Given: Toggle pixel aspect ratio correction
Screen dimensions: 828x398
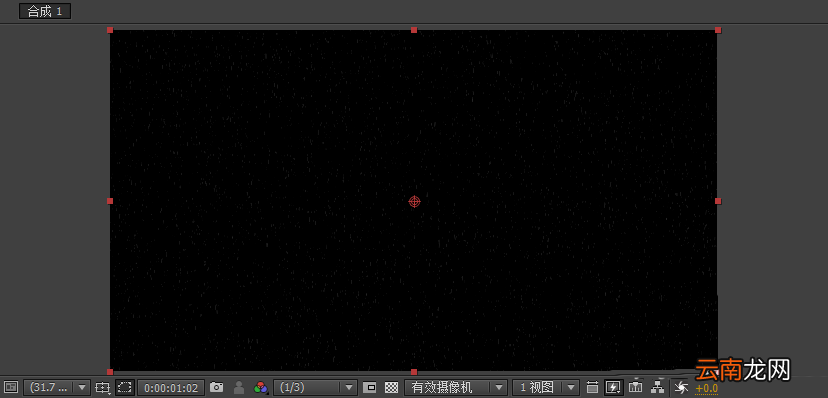Looking at the screenshot, I should tap(593, 387).
